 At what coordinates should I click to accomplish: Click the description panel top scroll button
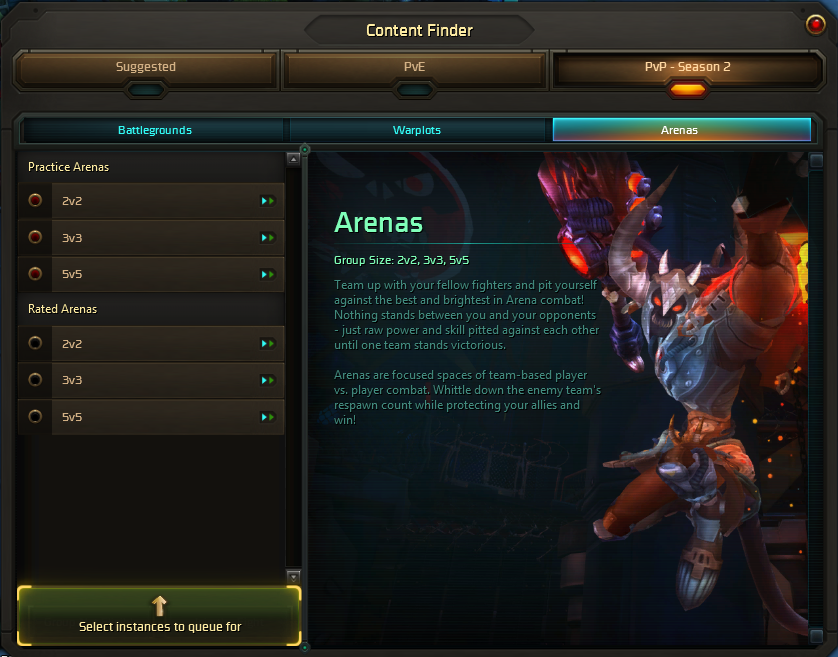point(816,160)
